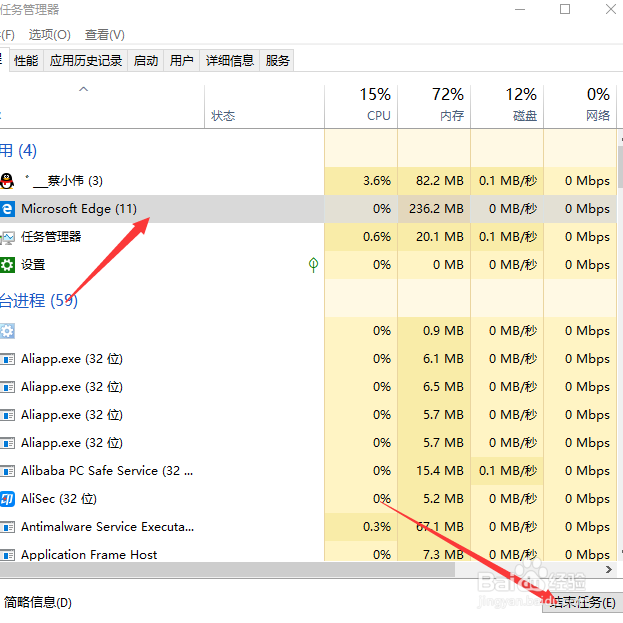Viewport: 623px width, 623px height.
Task: Click the 0.3% CPU value
Action: (x=377, y=527)
